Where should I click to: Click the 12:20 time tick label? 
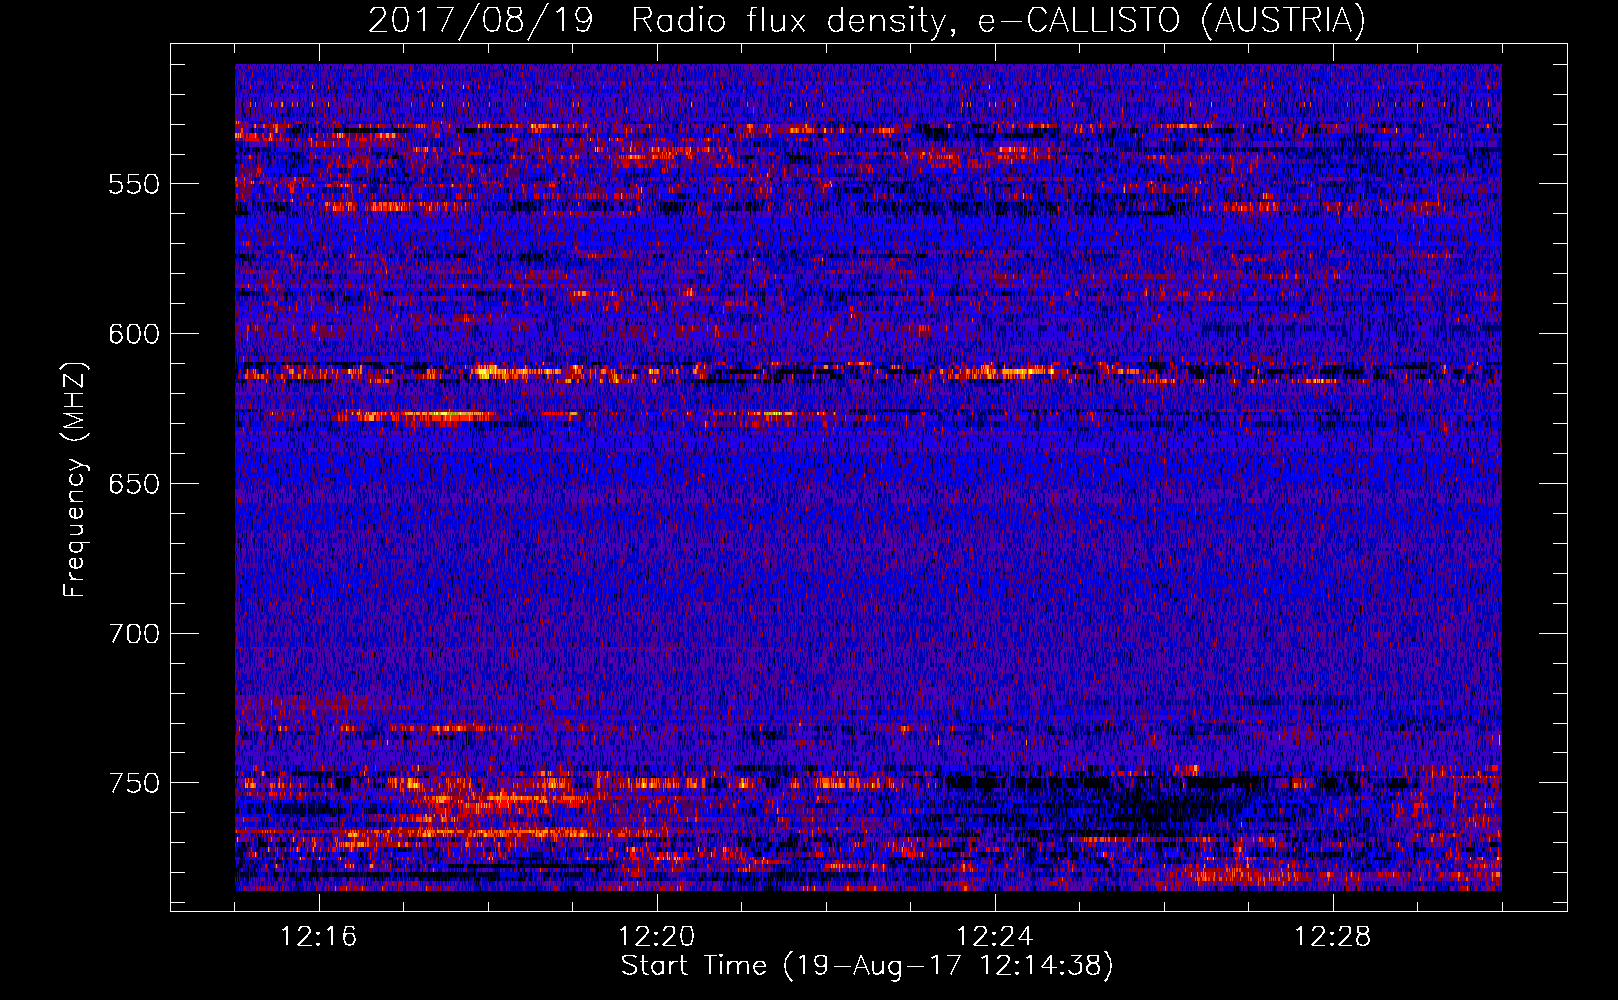point(657,936)
